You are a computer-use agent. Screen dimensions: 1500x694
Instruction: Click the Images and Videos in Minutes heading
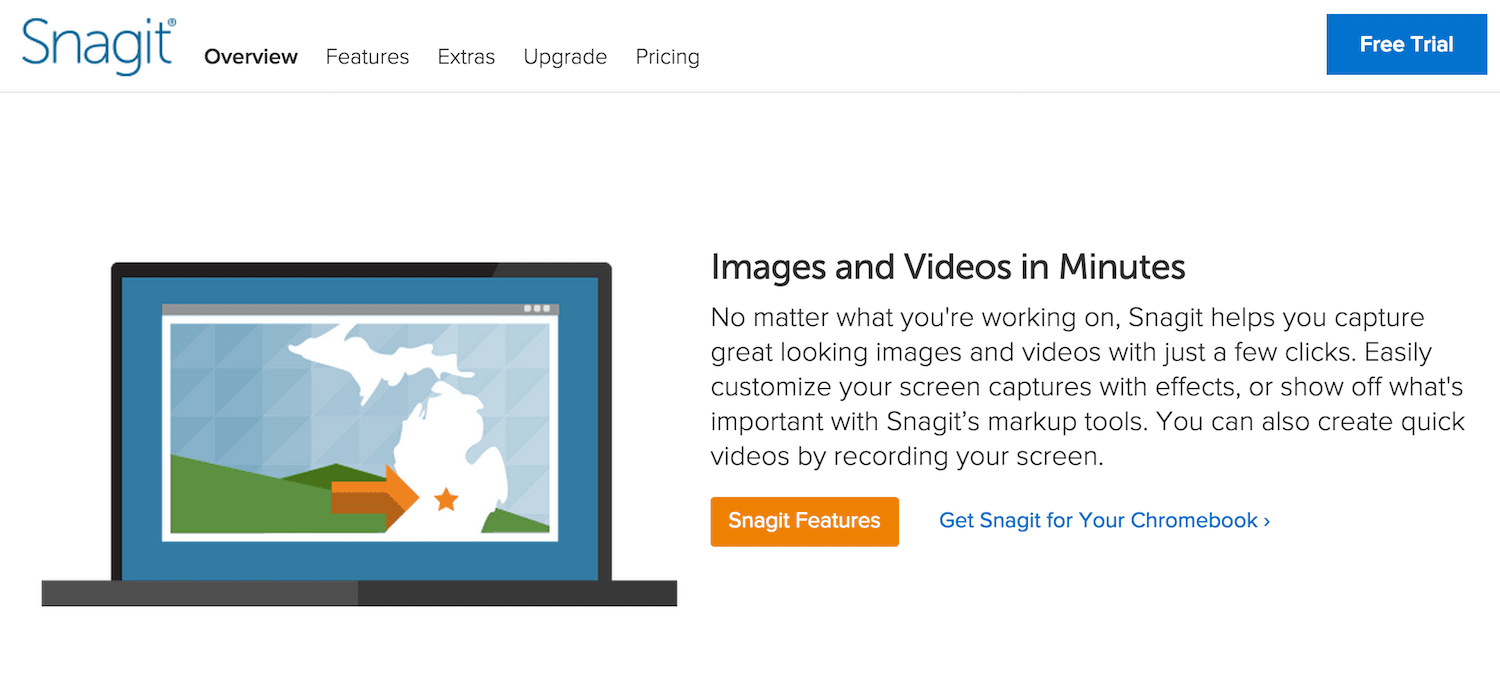[x=948, y=267]
